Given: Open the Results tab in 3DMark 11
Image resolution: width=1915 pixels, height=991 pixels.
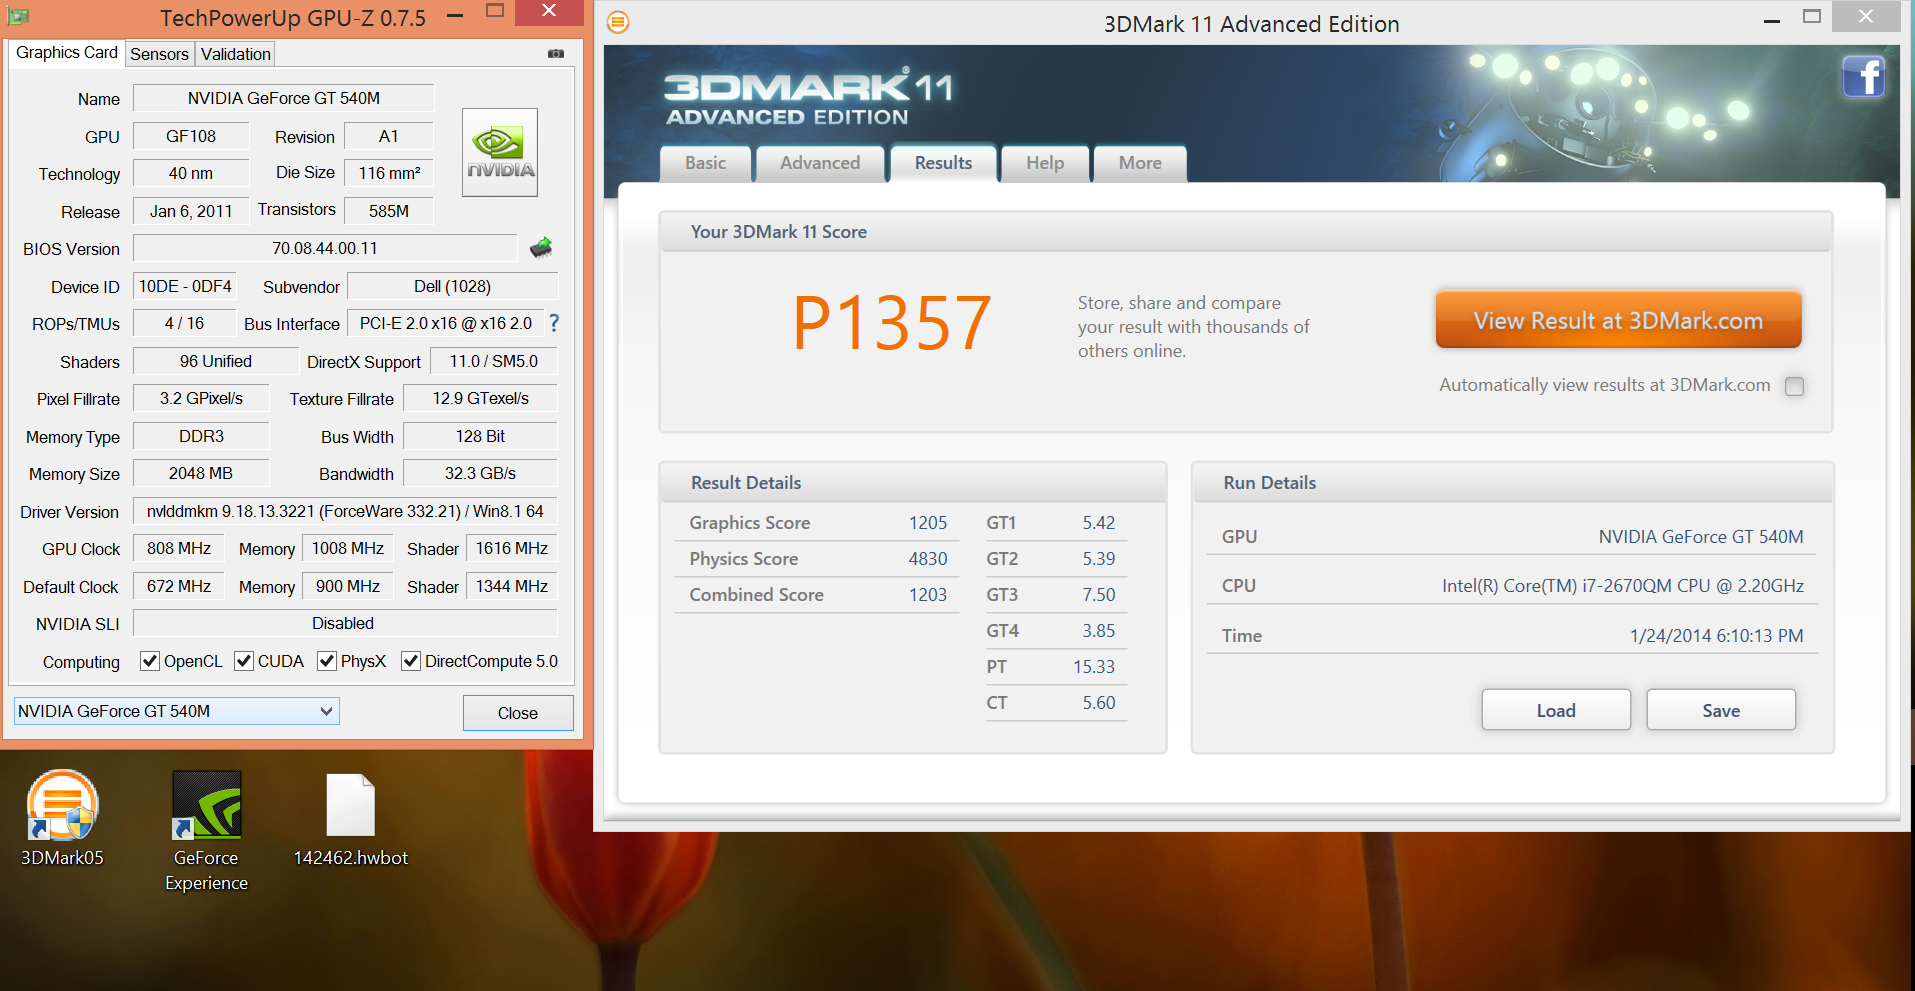Looking at the screenshot, I should point(943,163).
